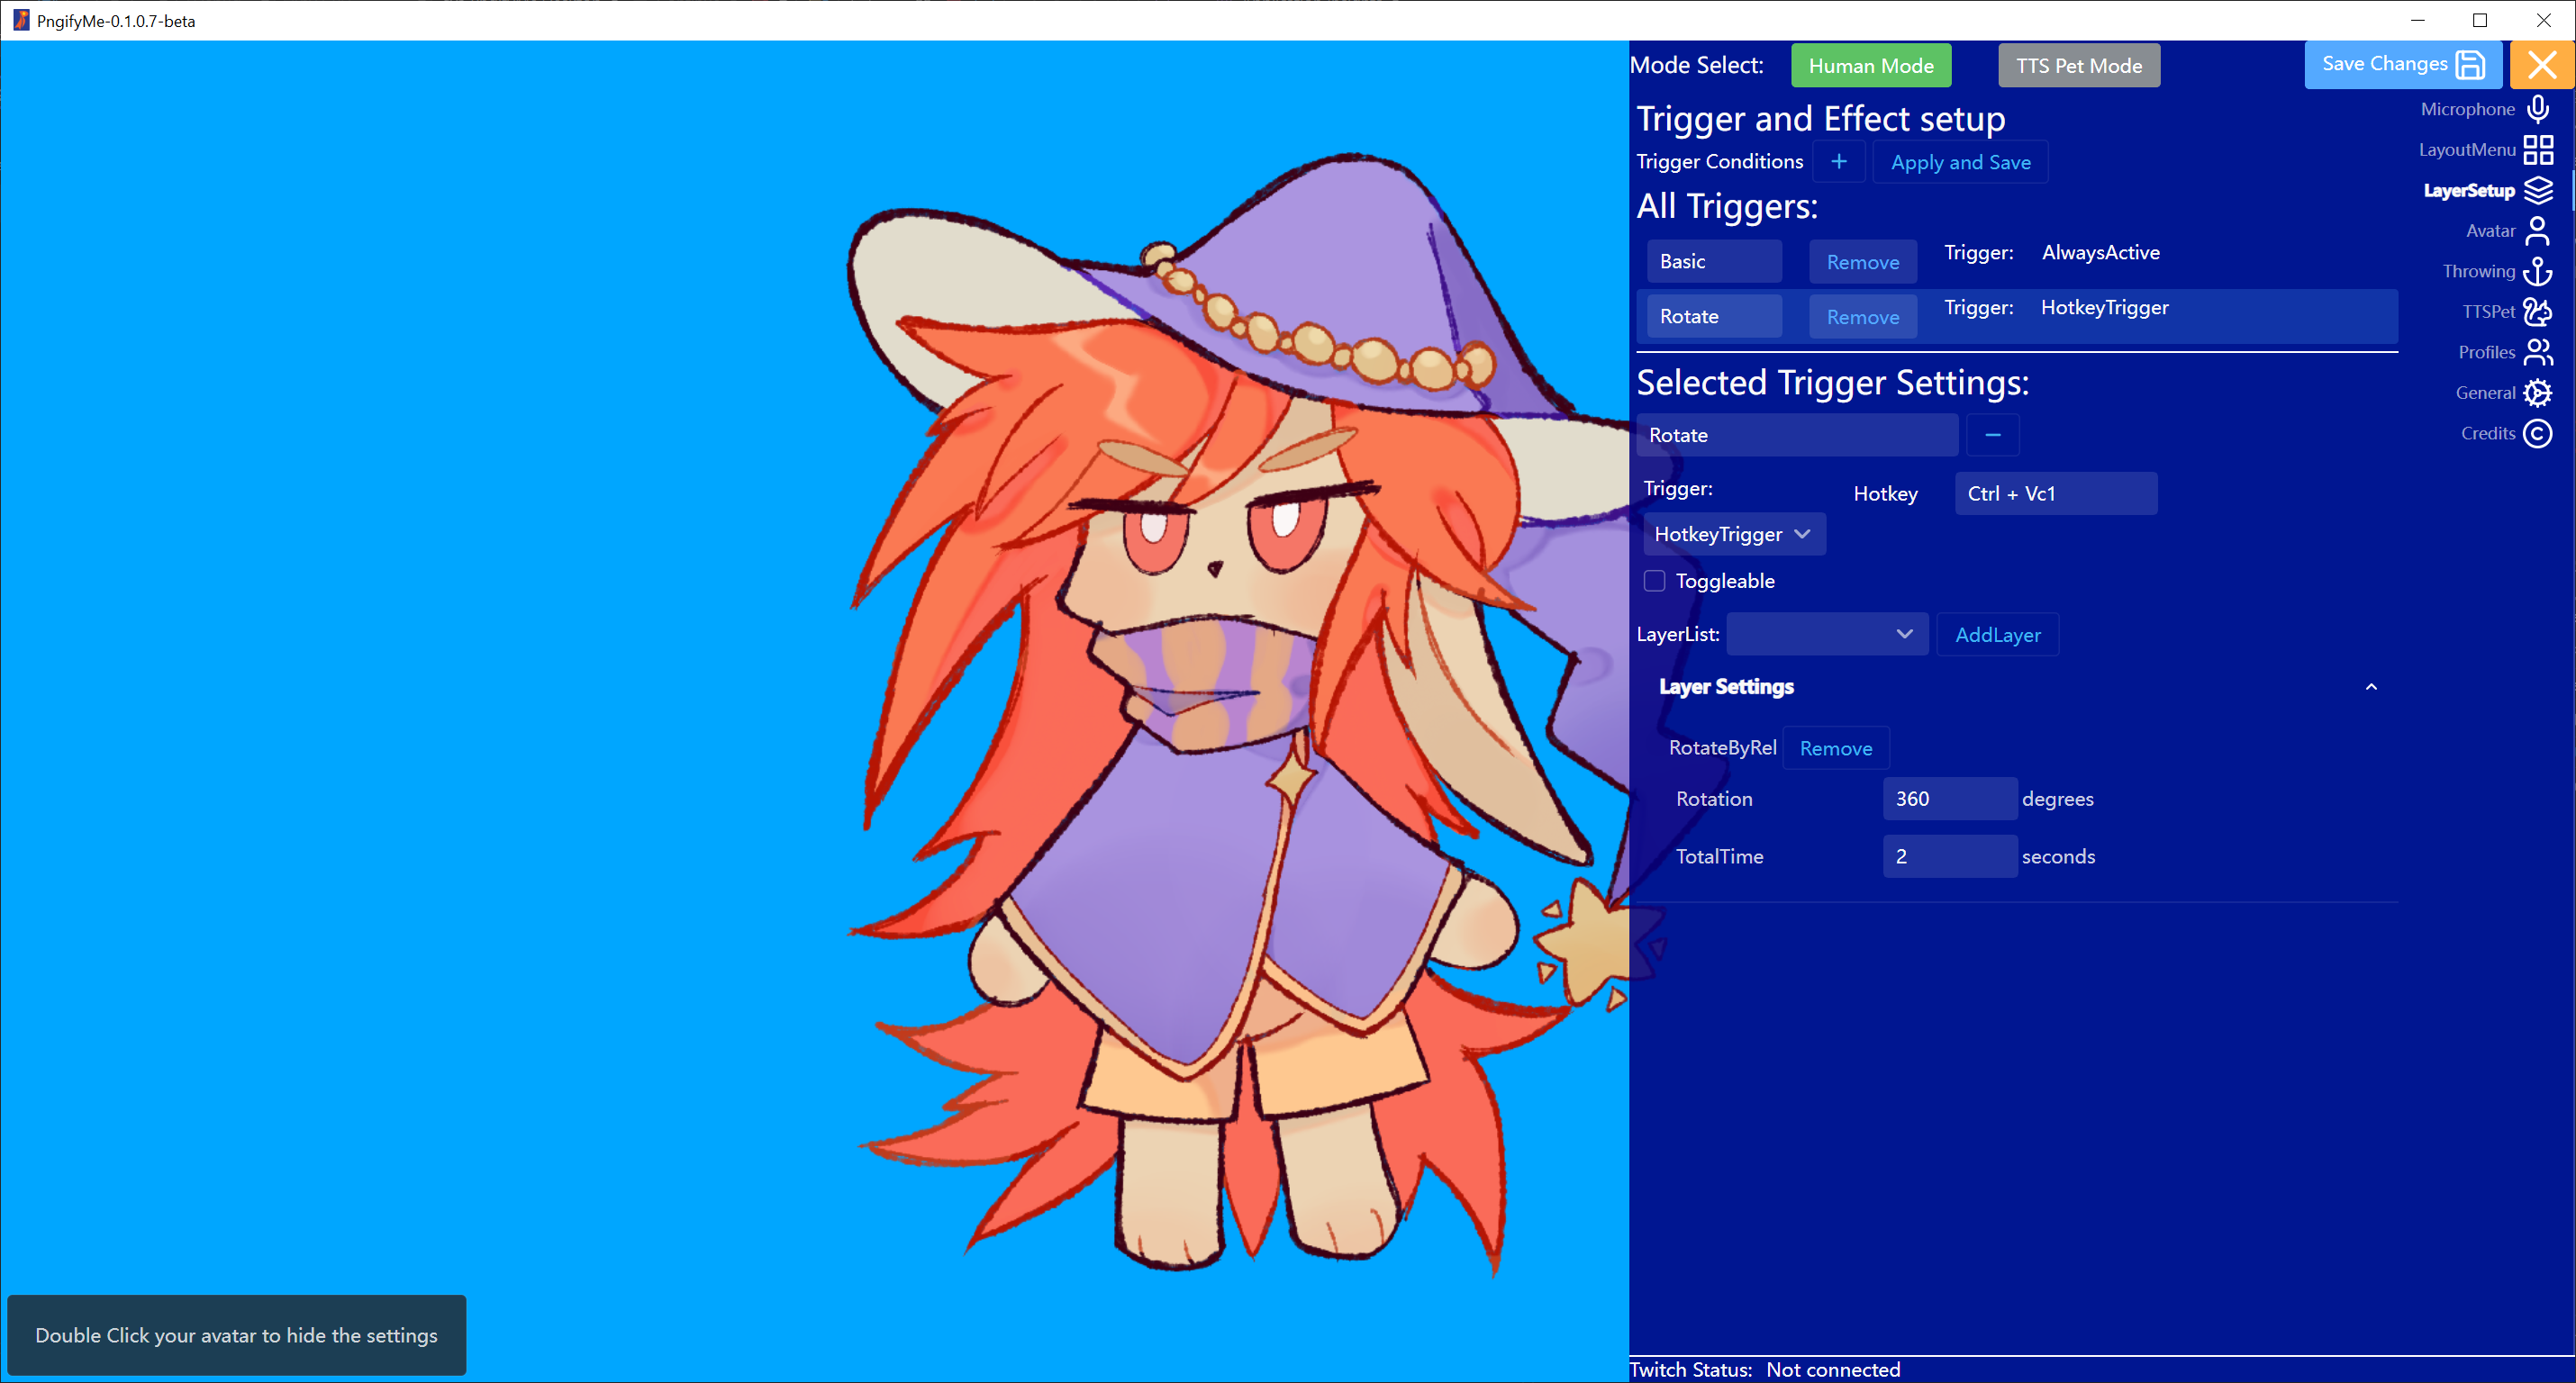This screenshot has height=1383, width=2576.
Task: Click Apply and Save button
Action: pos(1960,162)
